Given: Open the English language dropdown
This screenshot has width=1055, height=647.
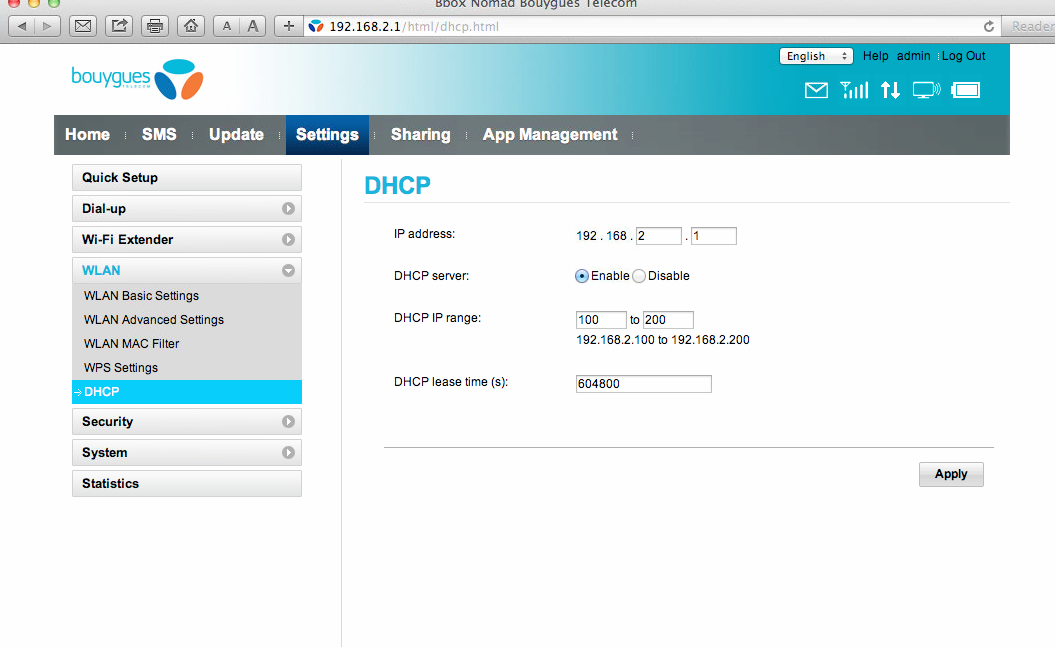Looking at the screenshot, I should pos(815,57).
